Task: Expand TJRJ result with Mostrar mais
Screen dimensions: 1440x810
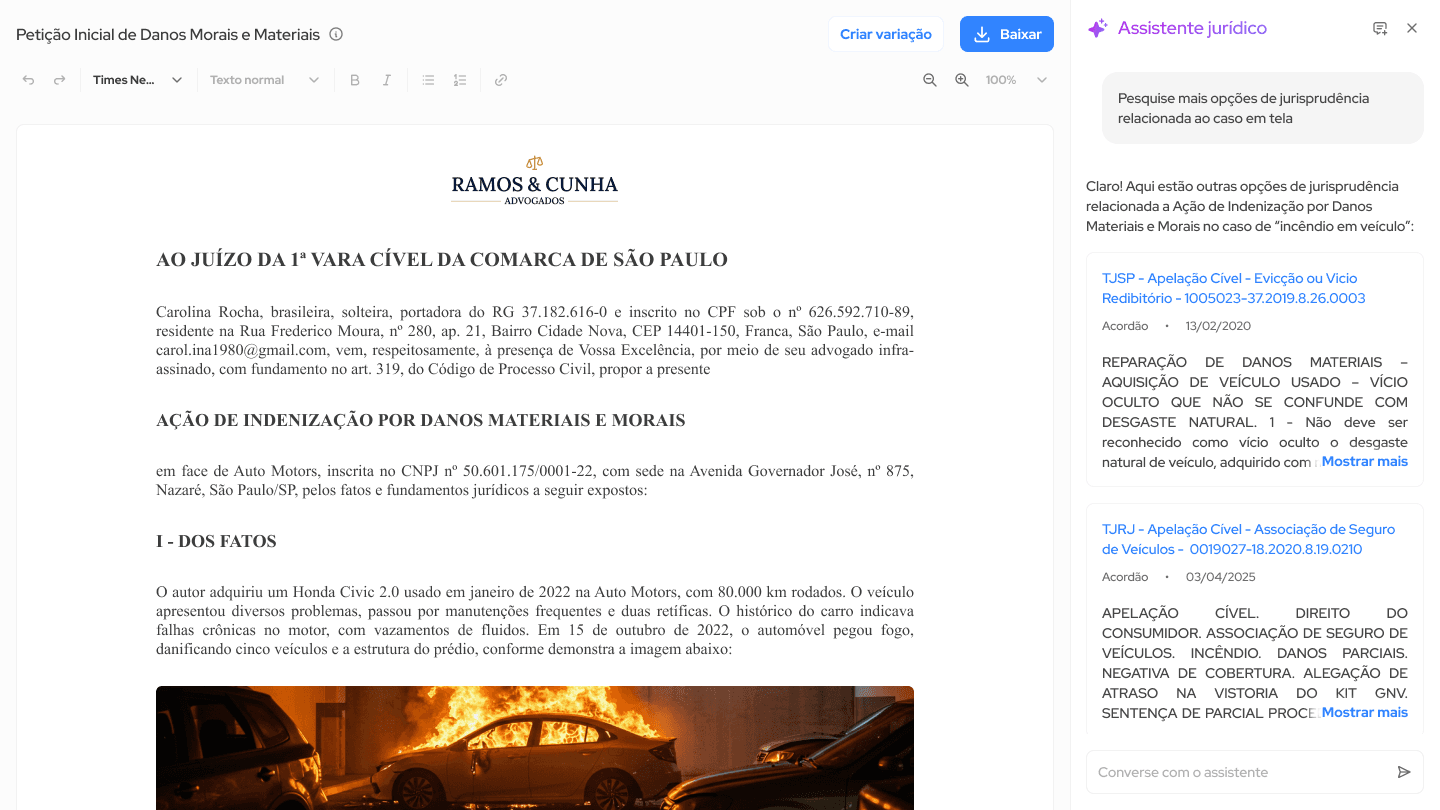Action: [1364, 712]
